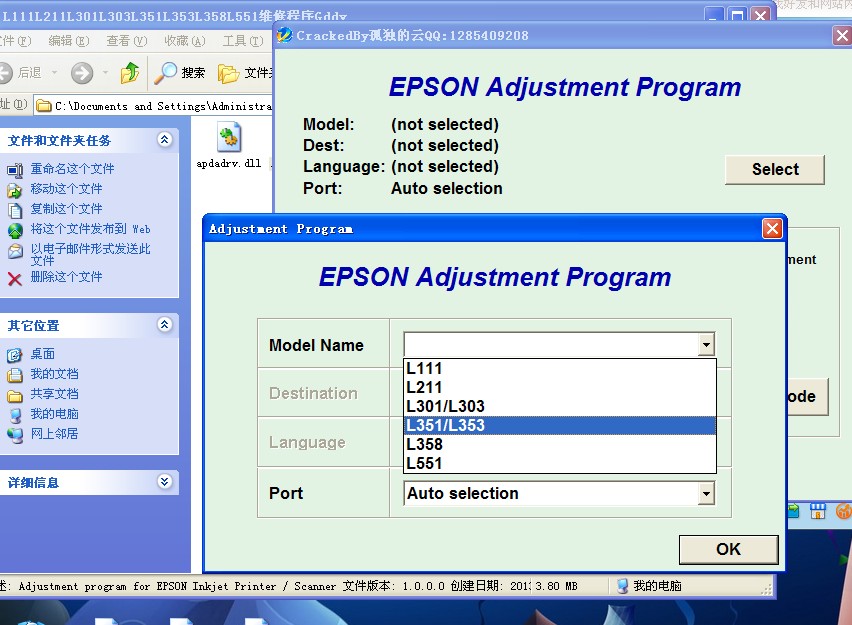Click 复制这个文件 task link

[66, 209]
